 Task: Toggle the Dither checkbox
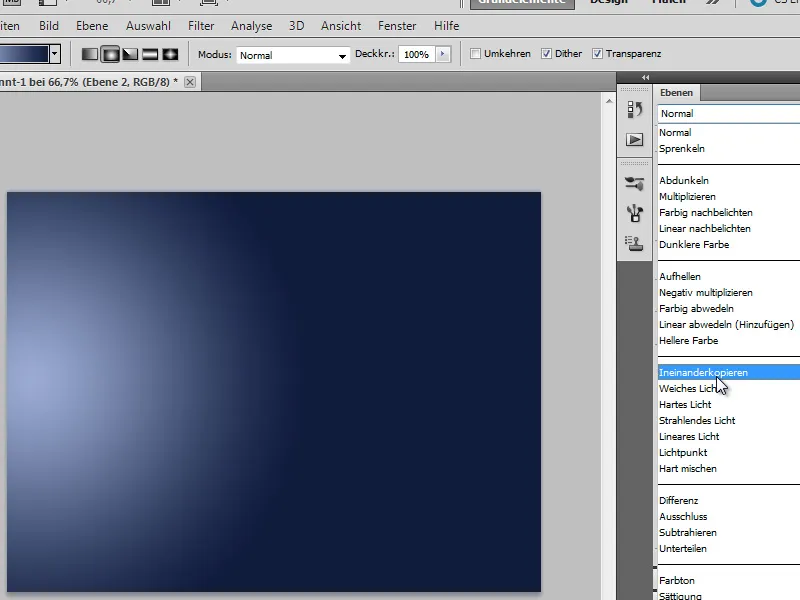tap(546, 54)
